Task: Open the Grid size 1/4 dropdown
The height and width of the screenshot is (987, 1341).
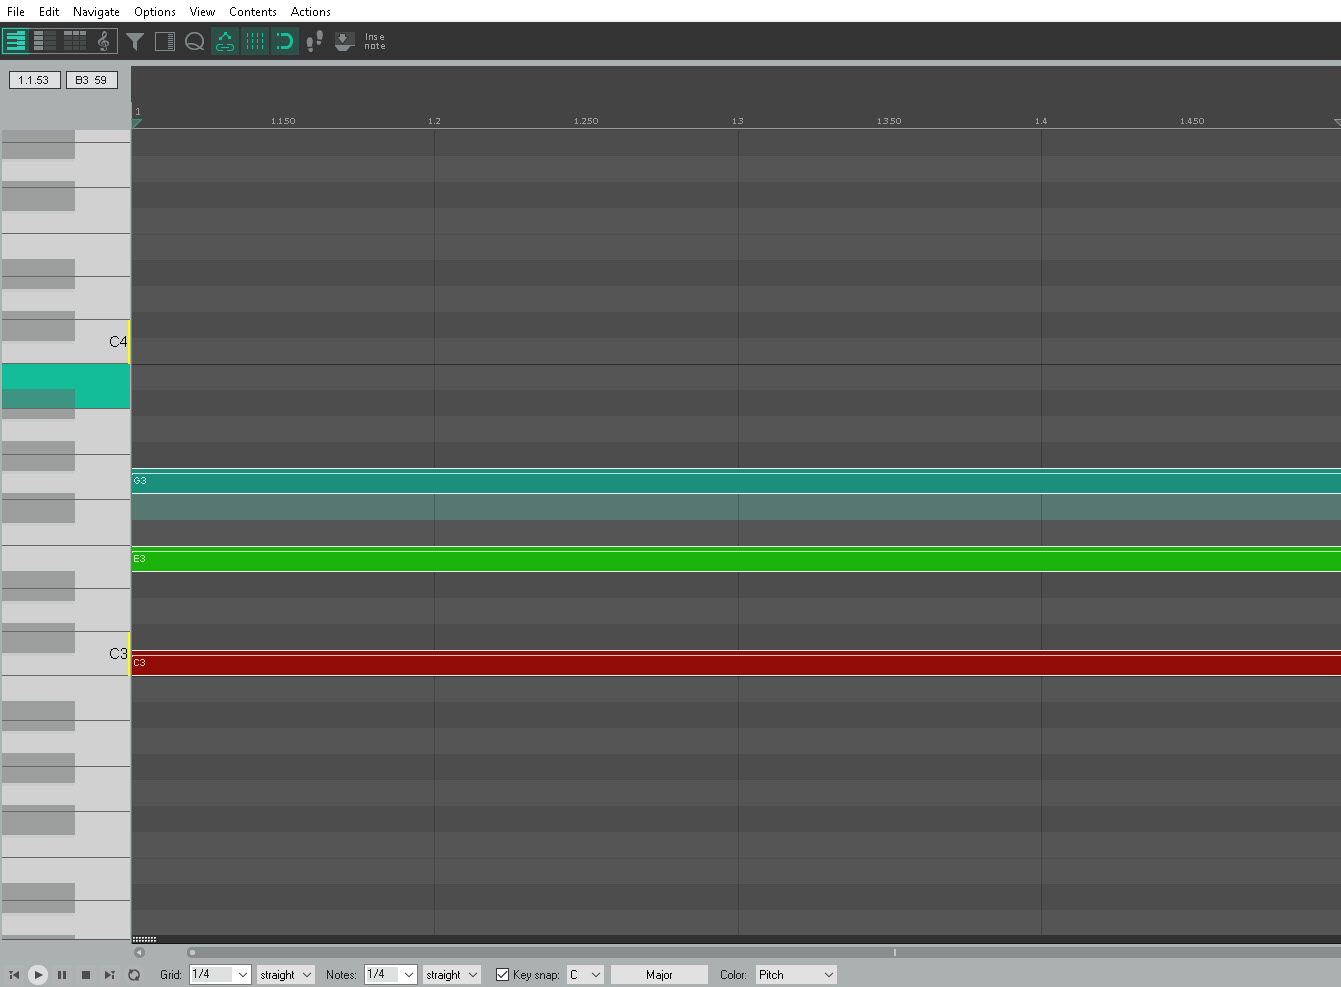Action: tap(220, 974)
